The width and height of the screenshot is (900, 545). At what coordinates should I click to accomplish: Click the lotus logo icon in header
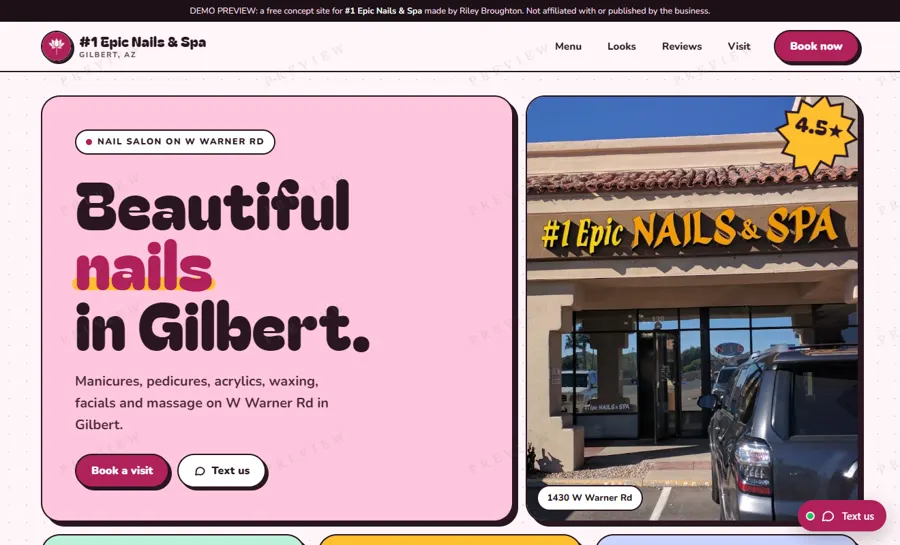[57, 46]
